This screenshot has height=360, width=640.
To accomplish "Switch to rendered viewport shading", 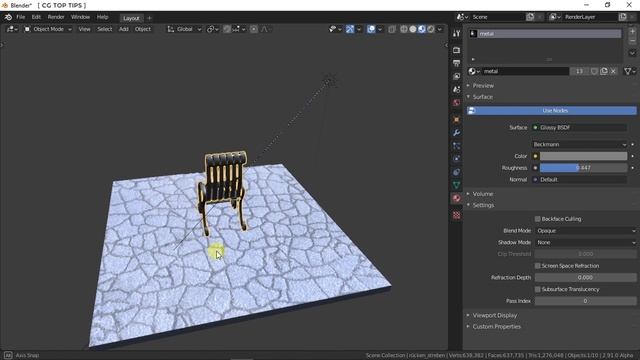I will (431, 29).
